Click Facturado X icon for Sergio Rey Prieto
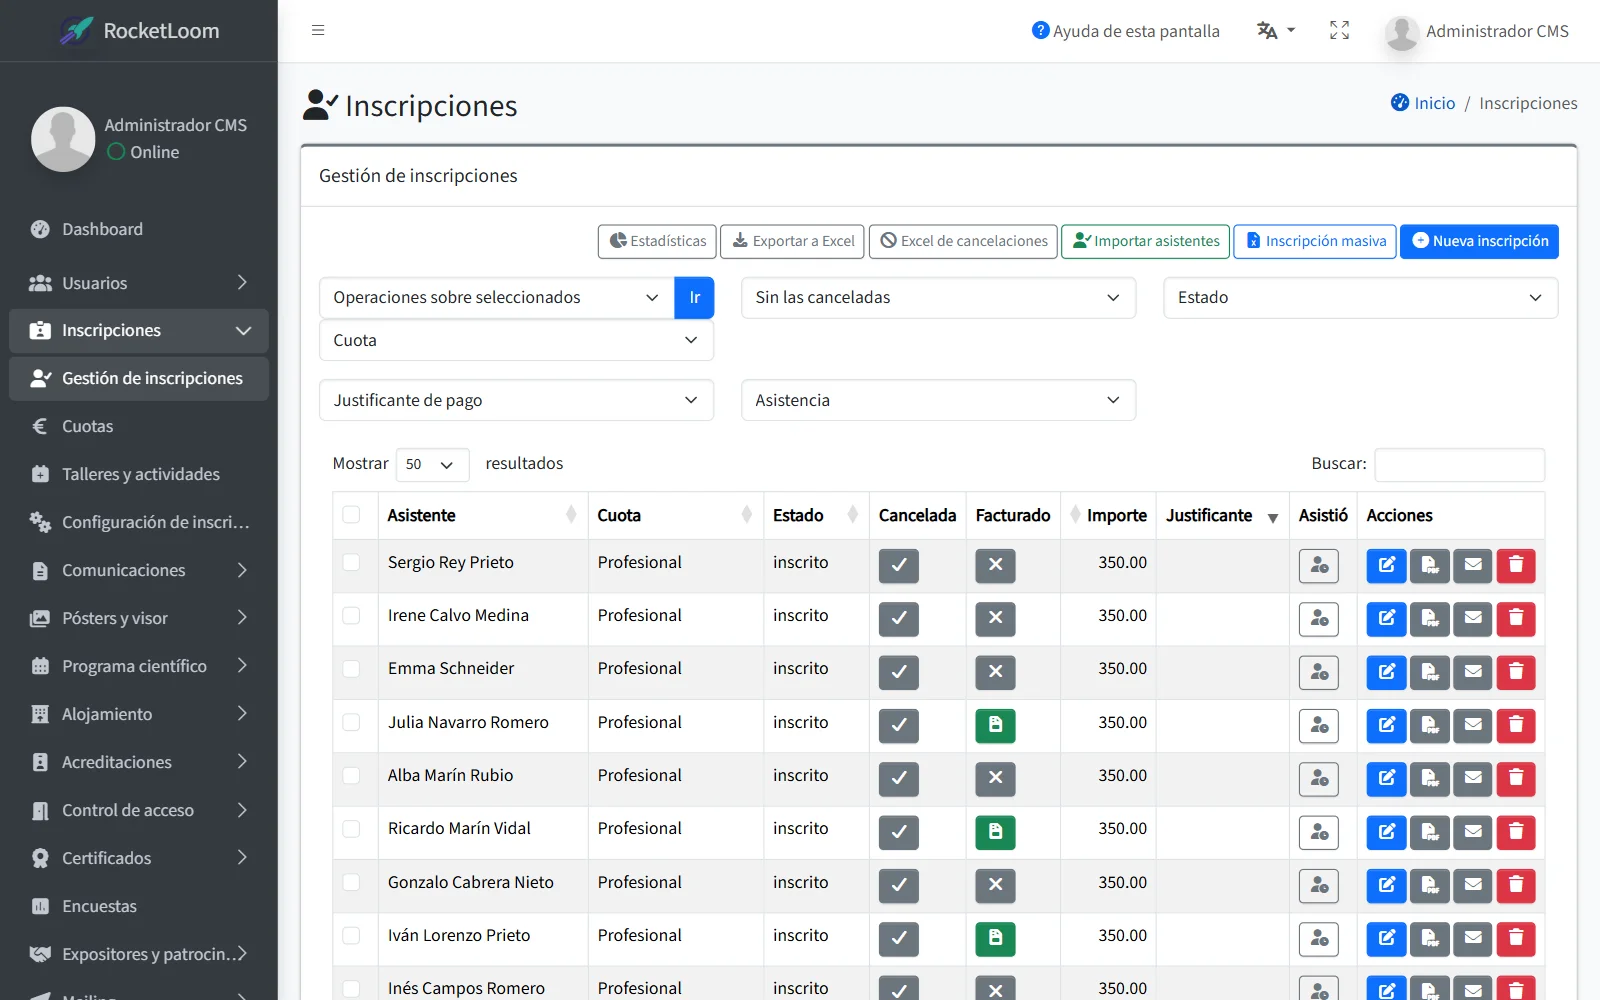The image size is (1600, 1000). pos(995,565)
